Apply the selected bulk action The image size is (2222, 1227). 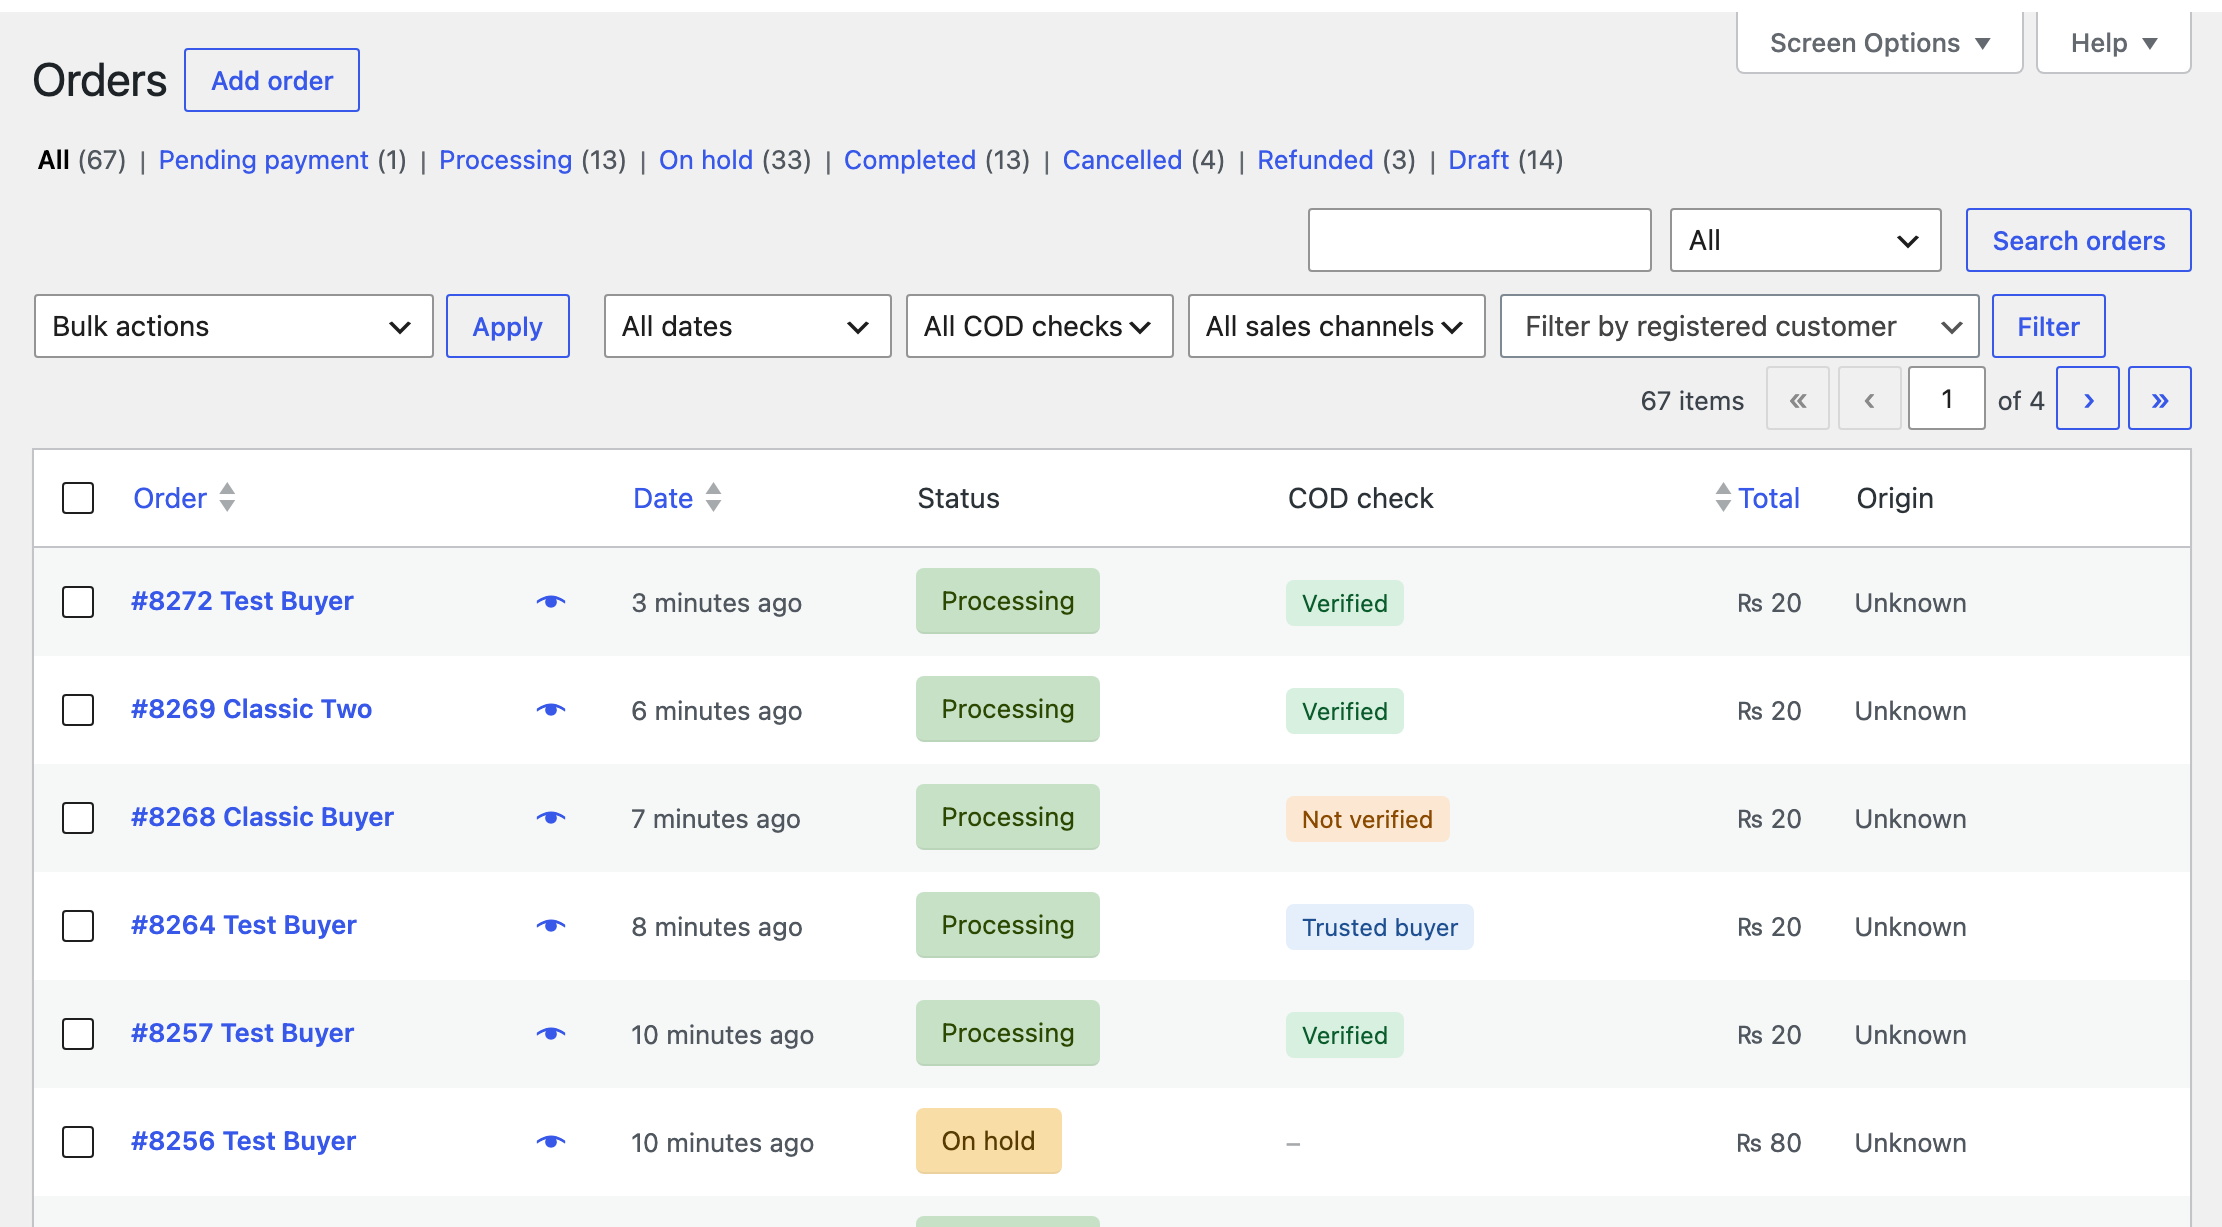[508, 326]
